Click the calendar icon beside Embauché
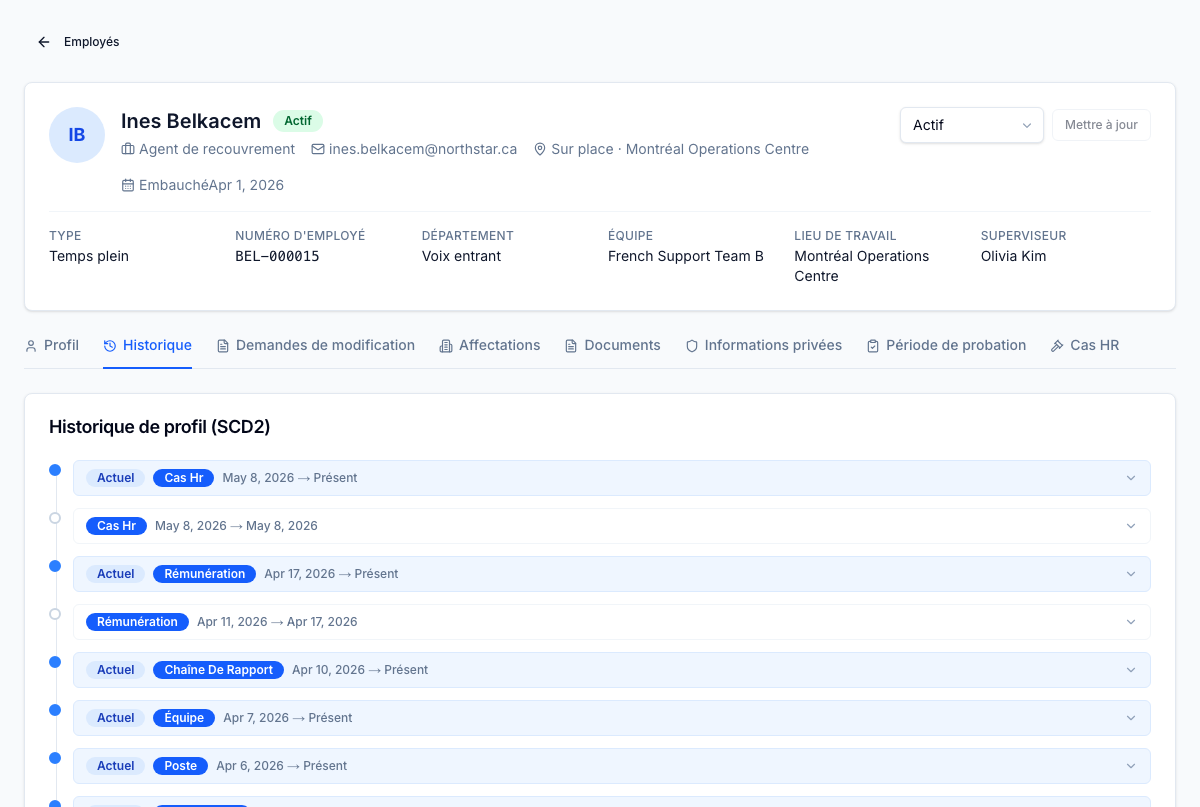 coord(128,185)
